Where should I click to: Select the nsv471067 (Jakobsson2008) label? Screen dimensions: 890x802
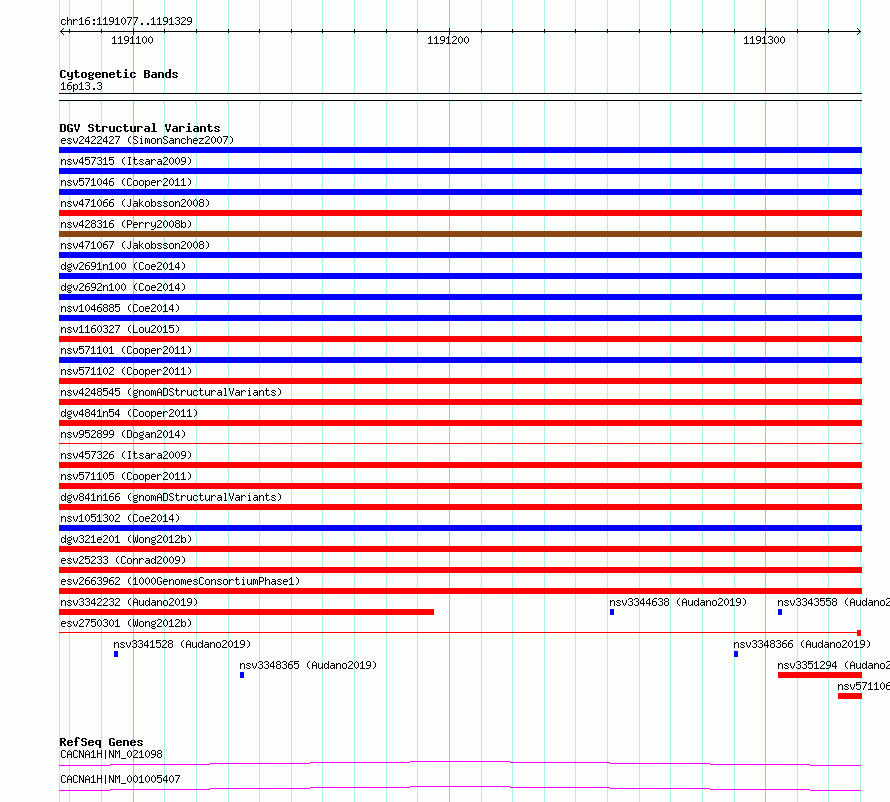click(135, 245)
